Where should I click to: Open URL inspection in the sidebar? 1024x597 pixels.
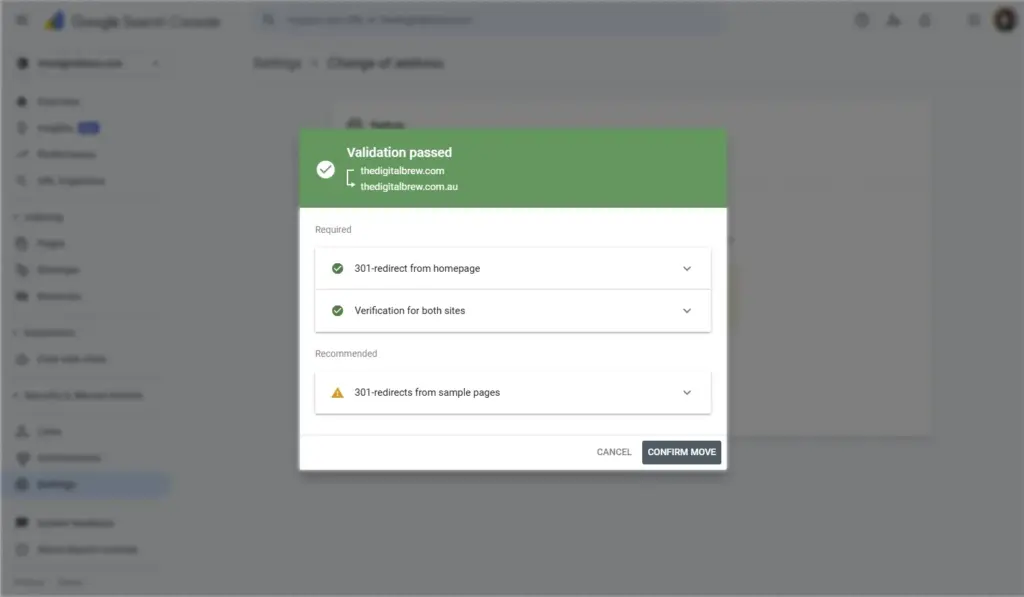(71, 180)
